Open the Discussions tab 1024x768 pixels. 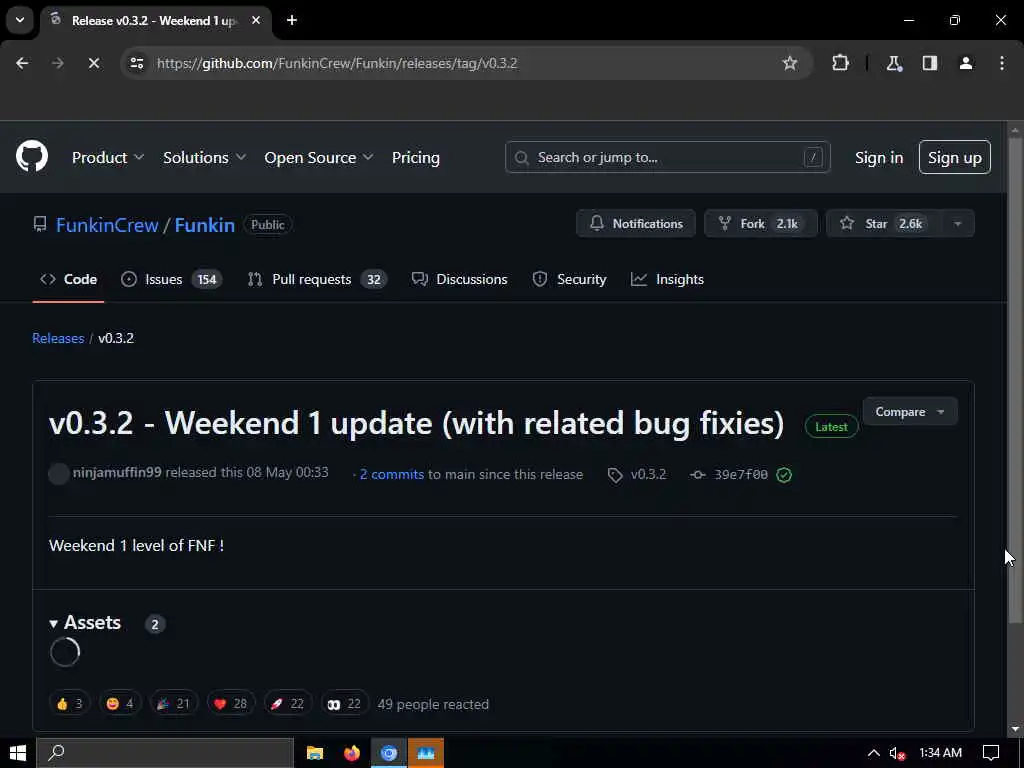click(460, 279)
